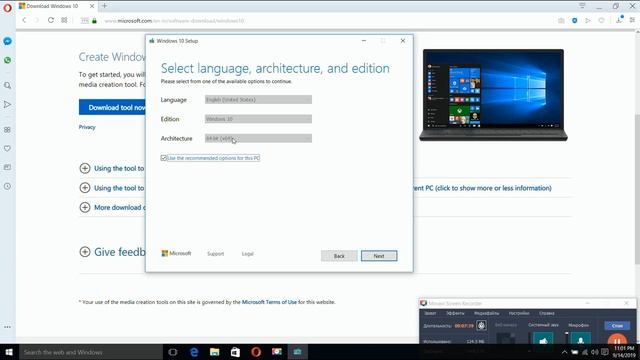
Task: Click the Windows 10 laptop image
Action: click(493, 95)
